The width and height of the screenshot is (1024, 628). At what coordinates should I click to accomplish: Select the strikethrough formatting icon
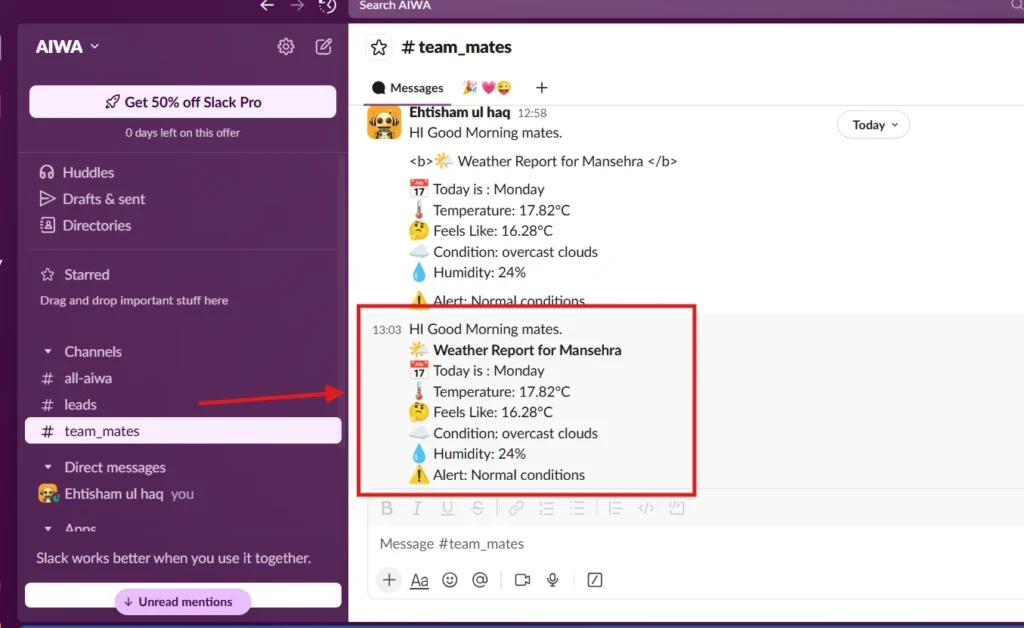tap(478, 508)
